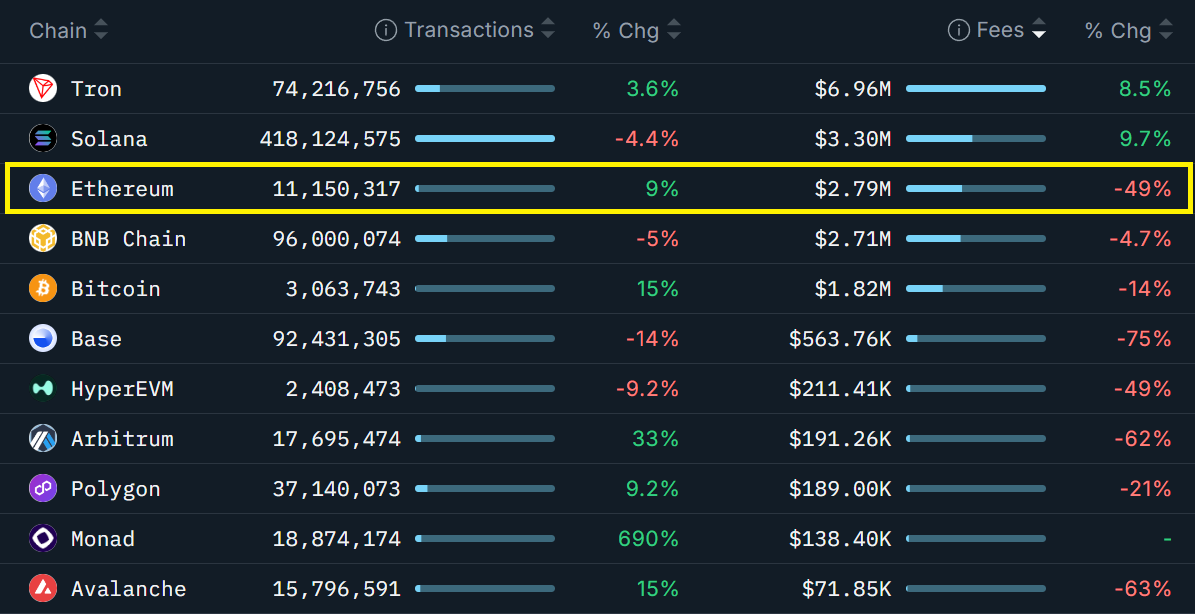
Task: Sort by the Transactions column chevron
Action: (x=548, y=29)
